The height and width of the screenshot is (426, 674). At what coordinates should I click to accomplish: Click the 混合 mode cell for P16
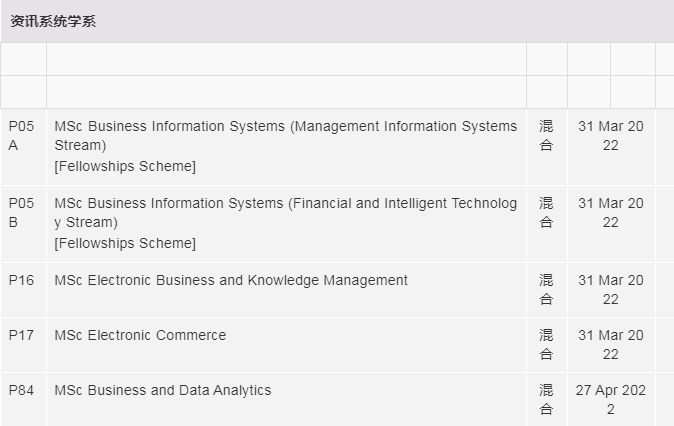546,289
